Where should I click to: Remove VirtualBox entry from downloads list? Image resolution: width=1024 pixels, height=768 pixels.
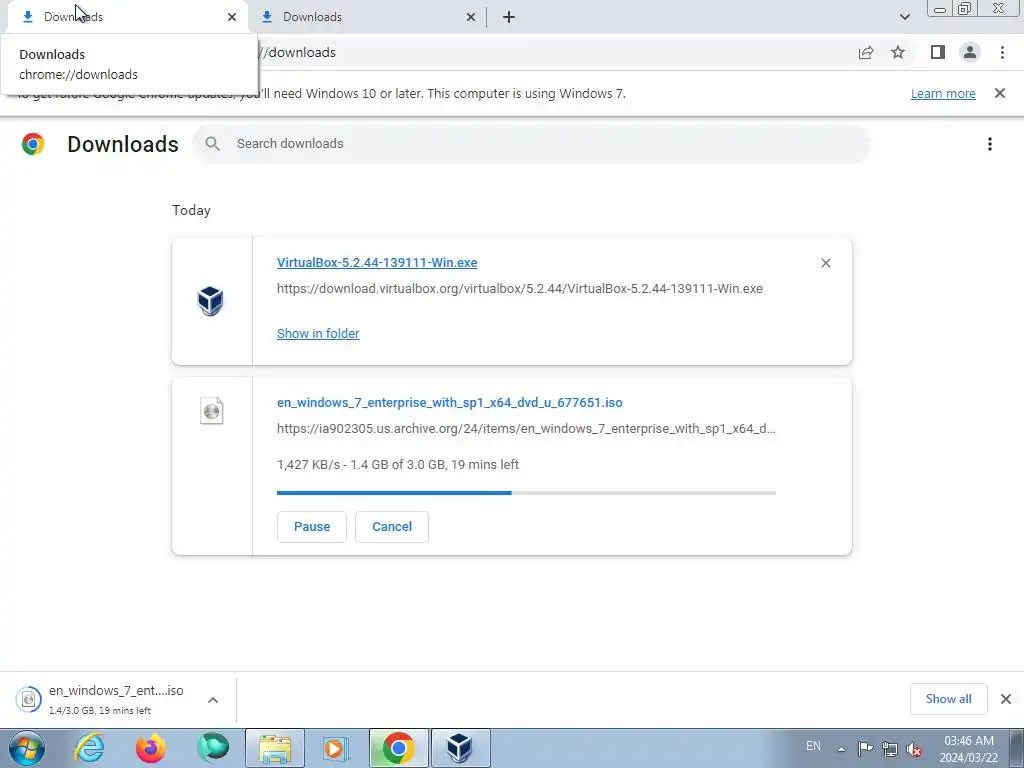[x=825, y=263]
